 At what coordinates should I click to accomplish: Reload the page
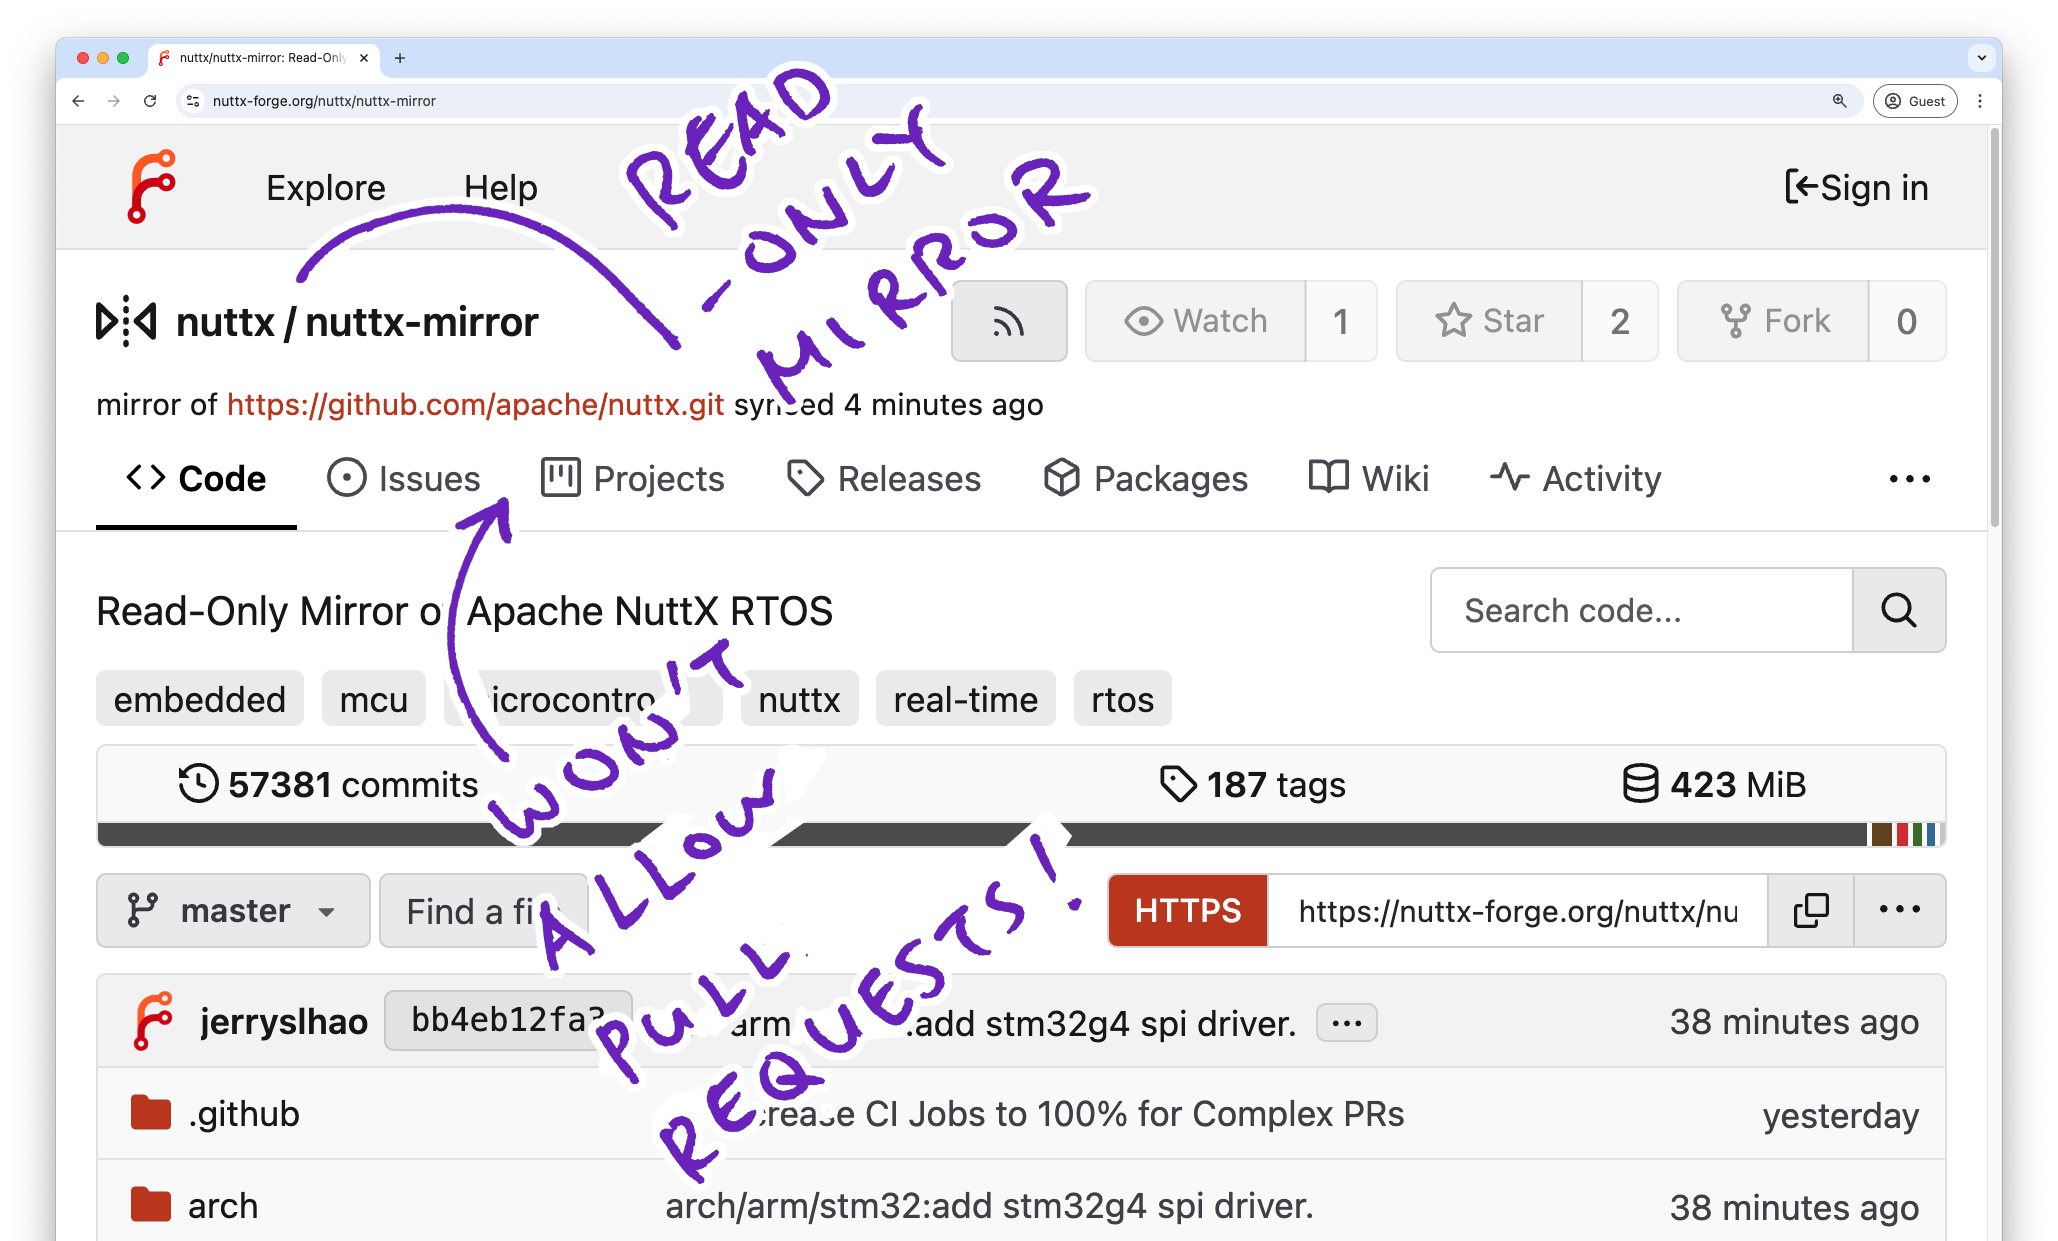pos(150,101)
